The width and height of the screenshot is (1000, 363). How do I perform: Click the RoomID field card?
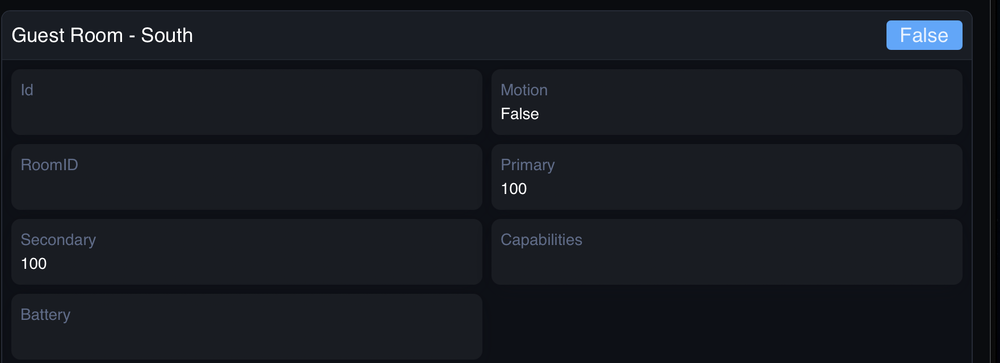(247, 177)
